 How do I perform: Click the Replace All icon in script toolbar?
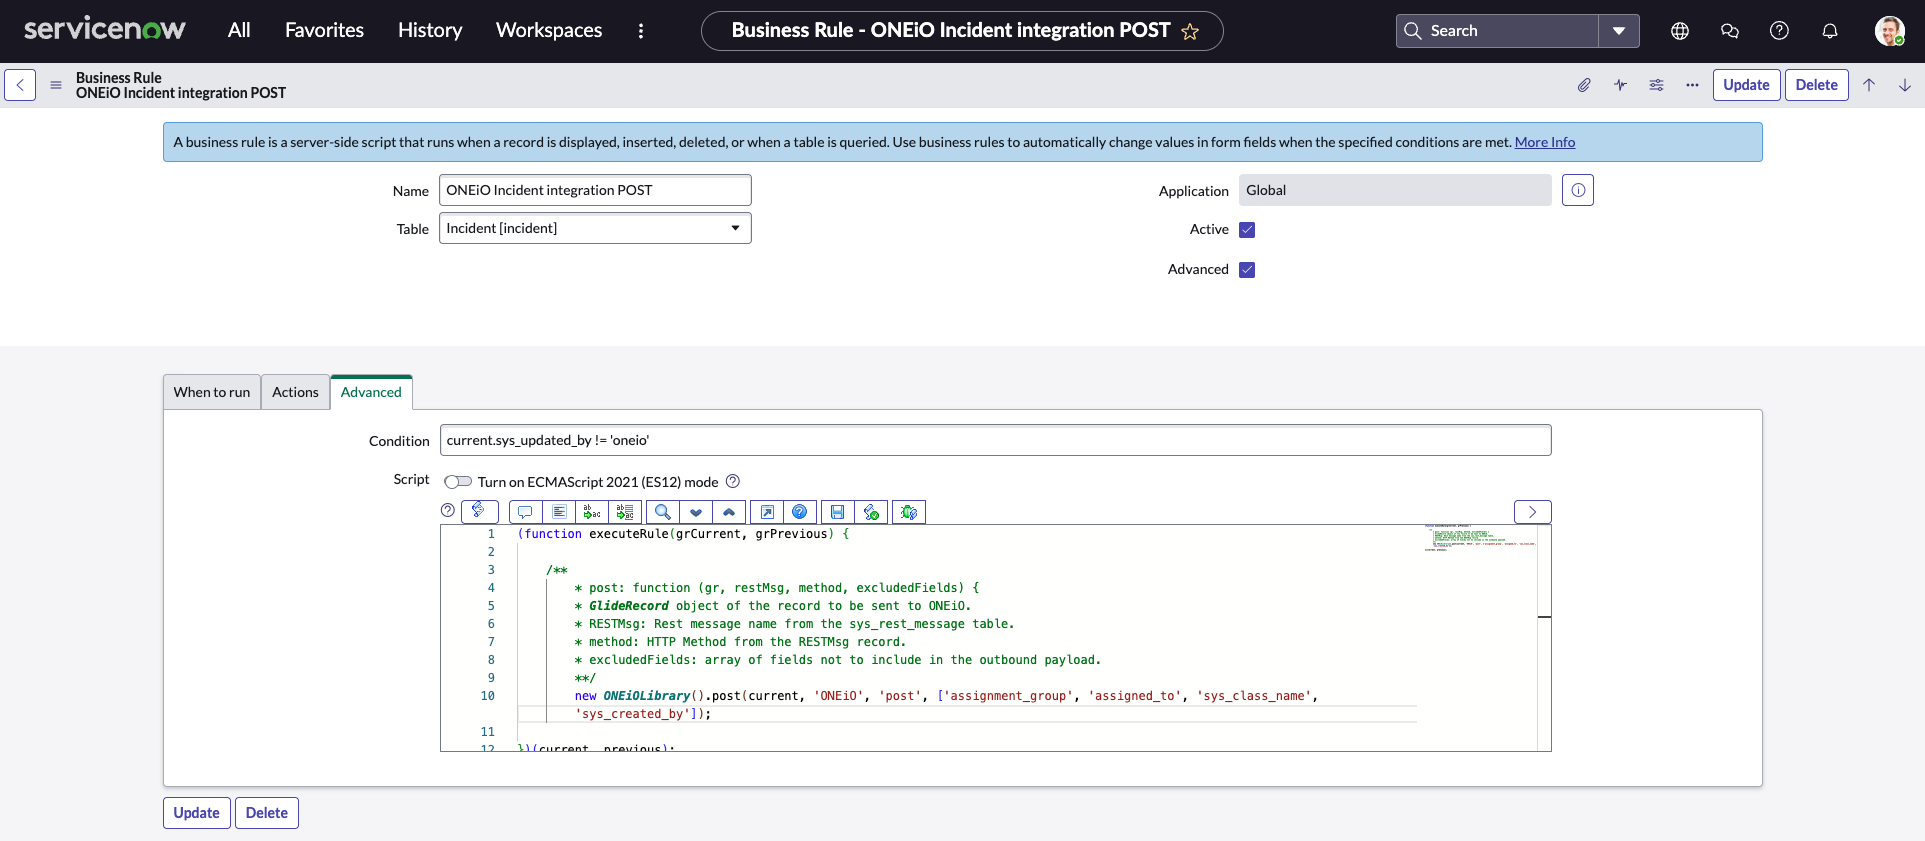[625, 512]
